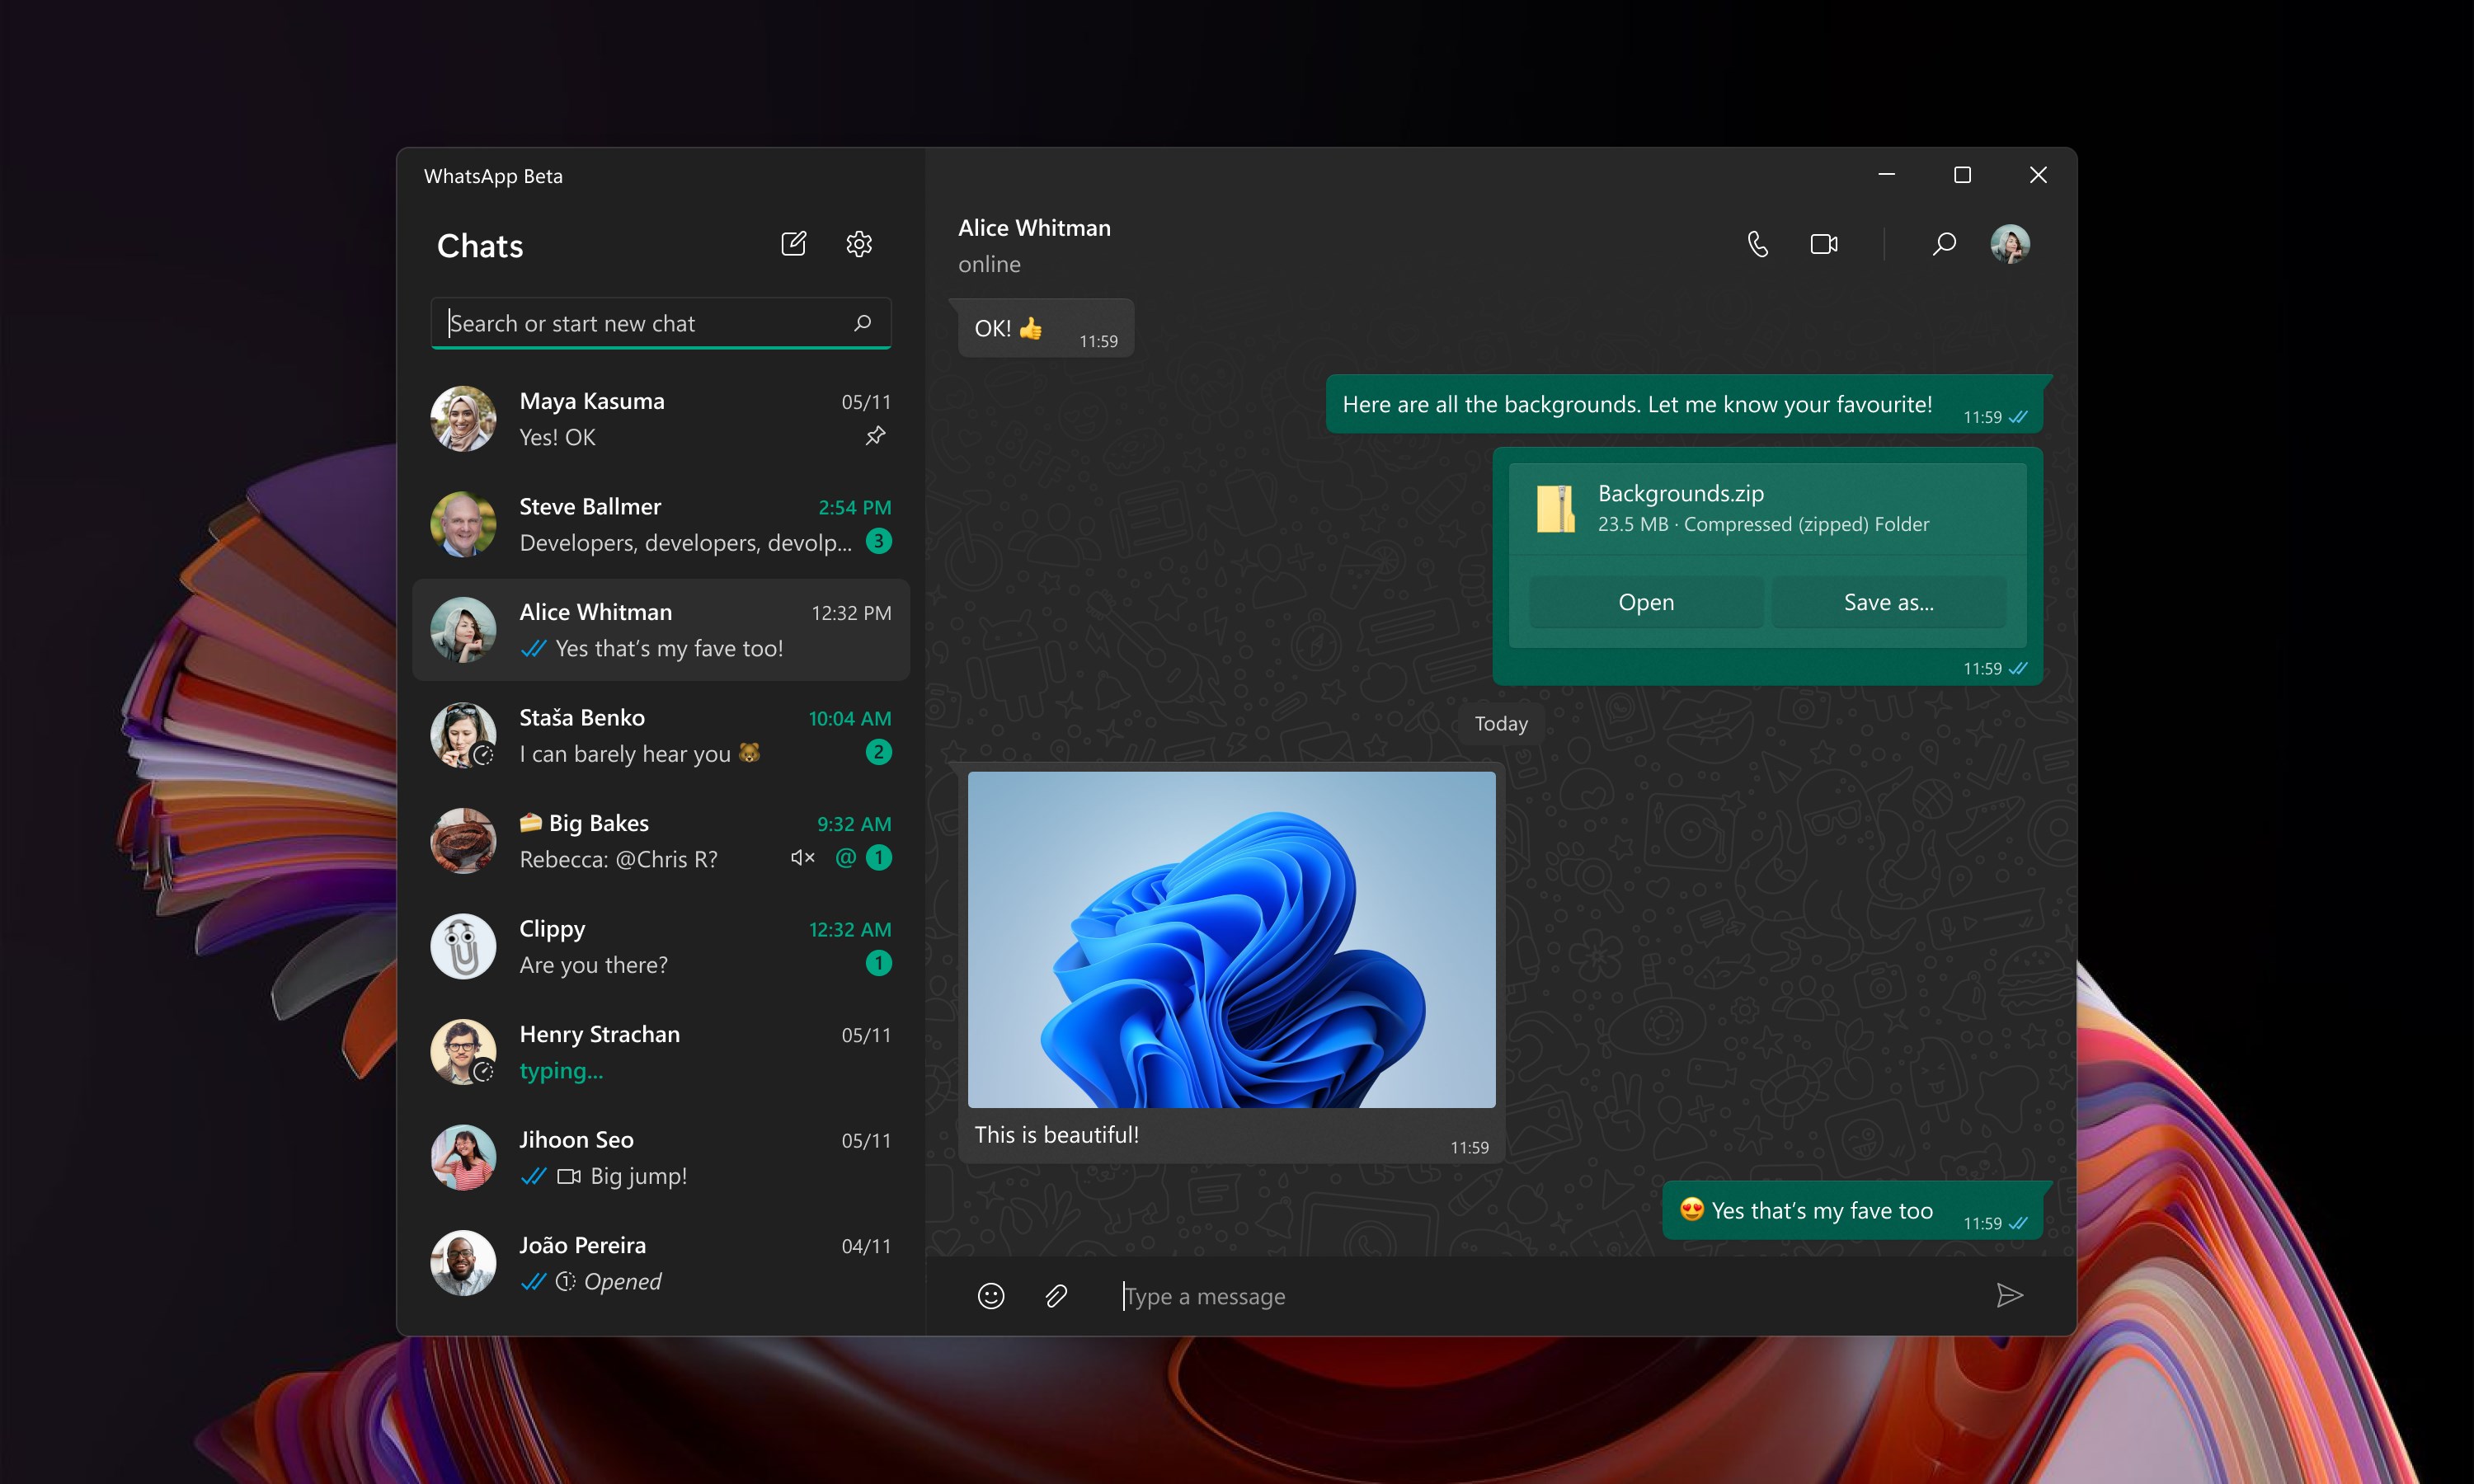
Task: Click the send message arrow
Action: click(2009, 1296)
